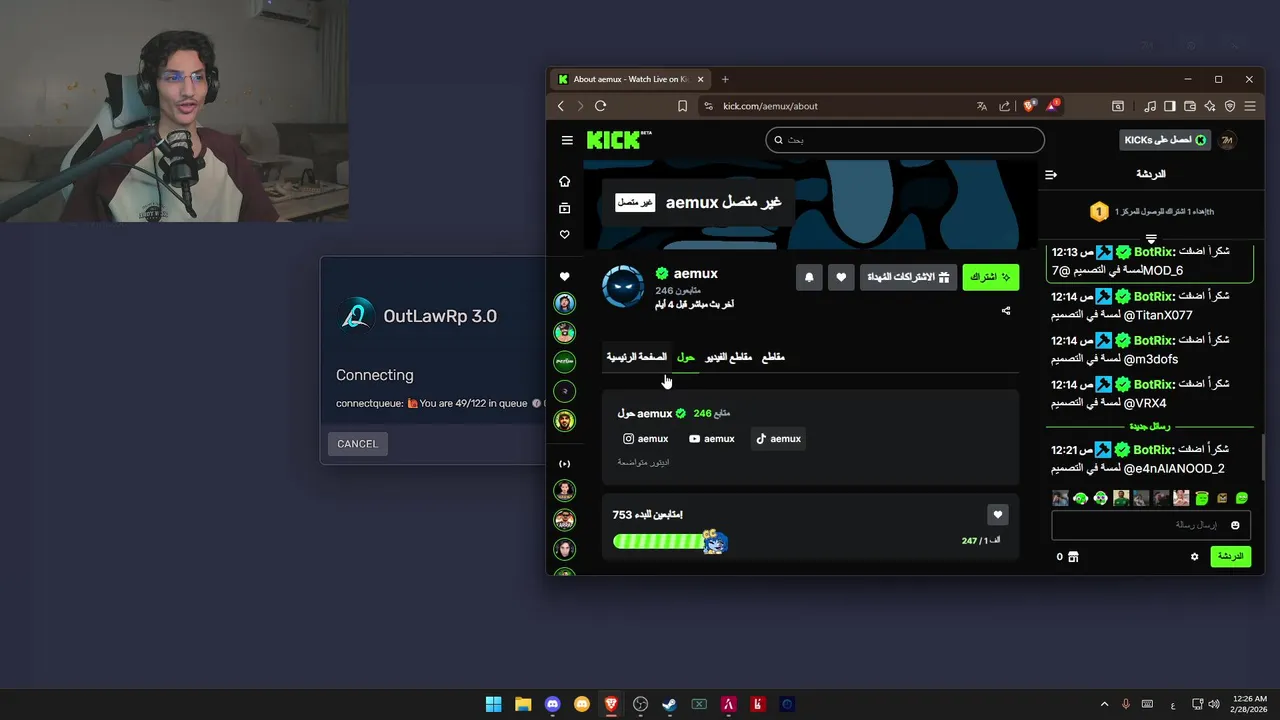Send message with green الدردشة button
Image resolution: width=1280 pixels, height=720 pixels.
click(1230, 557)
